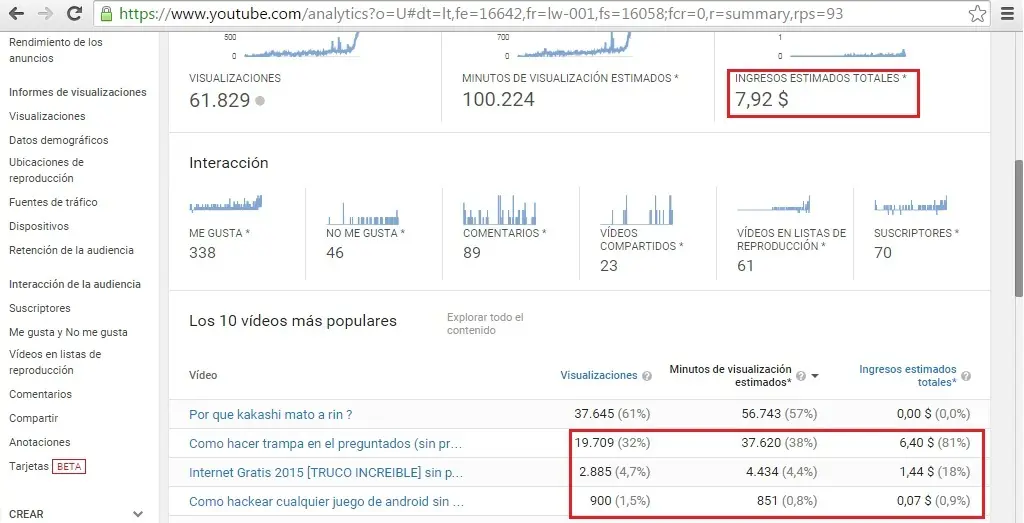Click the browser forward arrow
This screenshot has width=1024, height=523.
click(x=45, y=13)
